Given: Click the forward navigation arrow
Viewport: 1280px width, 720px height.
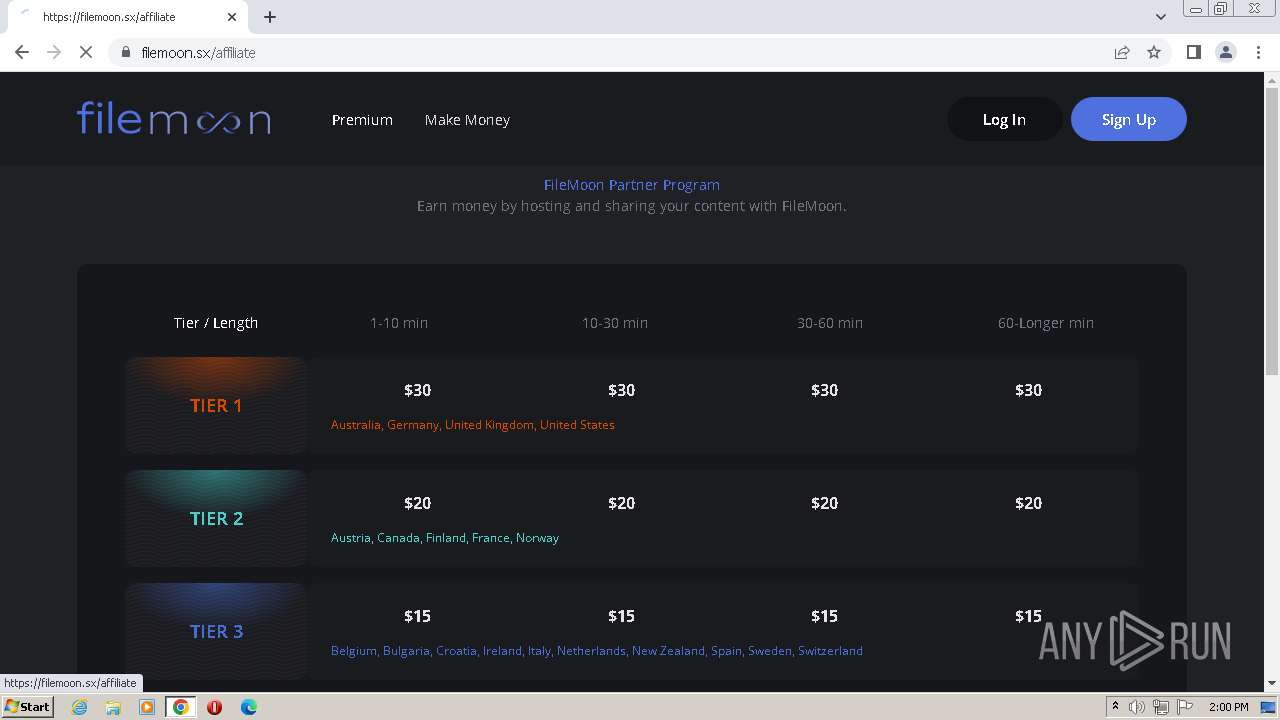Looking at the screenshot, I should (x=54, y=52).
